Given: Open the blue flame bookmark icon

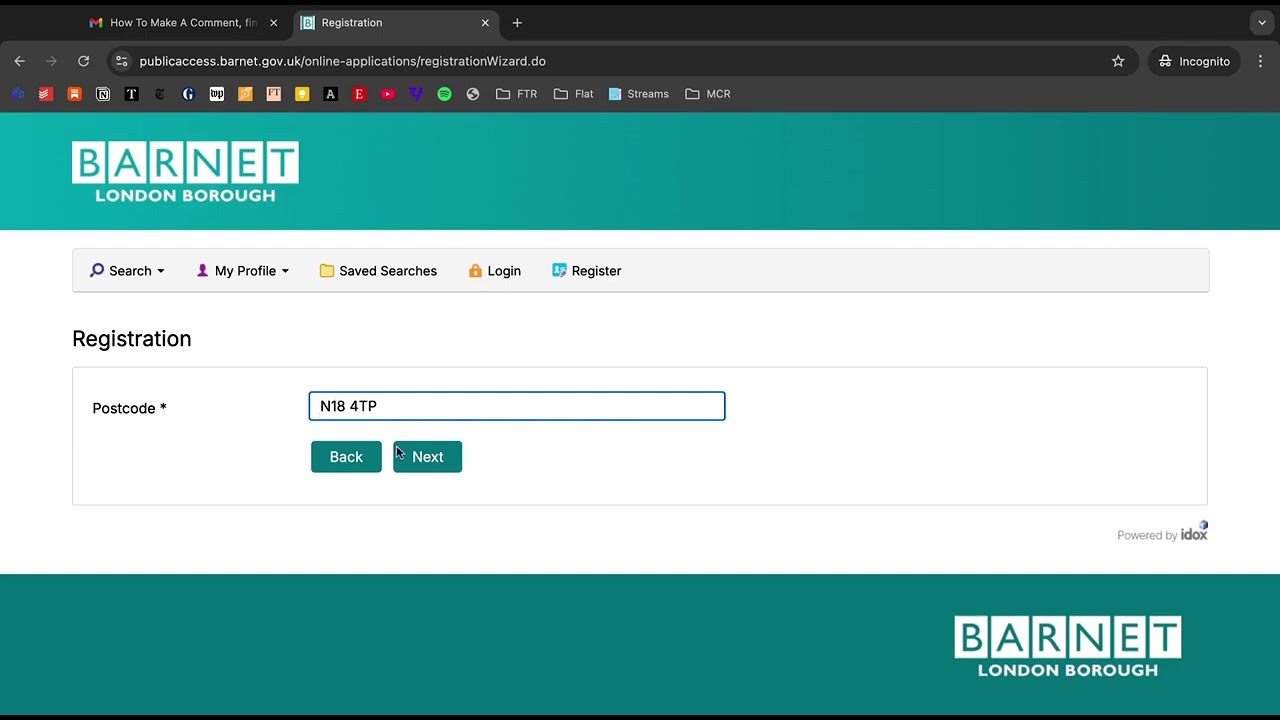Looking at the screenshot, I should click(17, 94).
